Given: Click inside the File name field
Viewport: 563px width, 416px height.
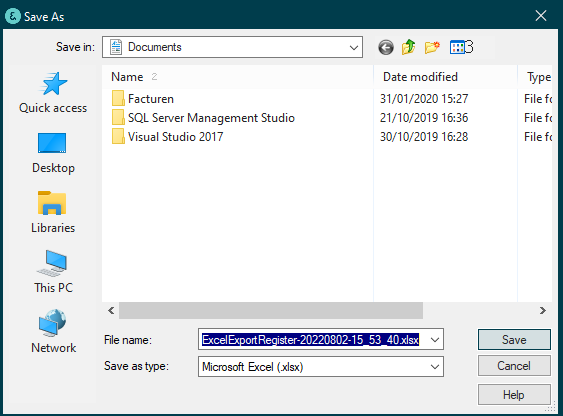Looking at the screenshot, I should click(x=312, y=340).
